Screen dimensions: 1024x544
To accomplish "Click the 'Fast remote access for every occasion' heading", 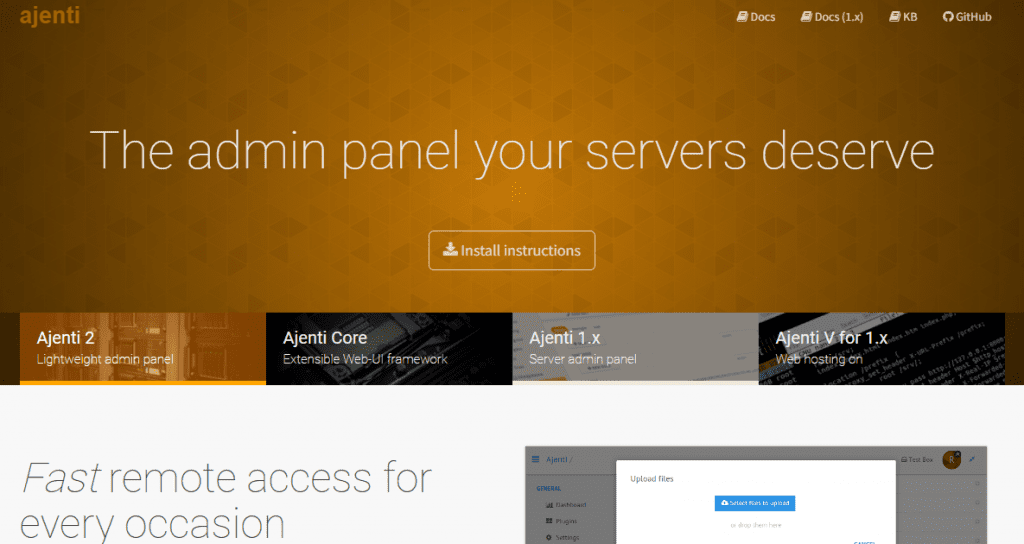I will (x=225, y=501).
